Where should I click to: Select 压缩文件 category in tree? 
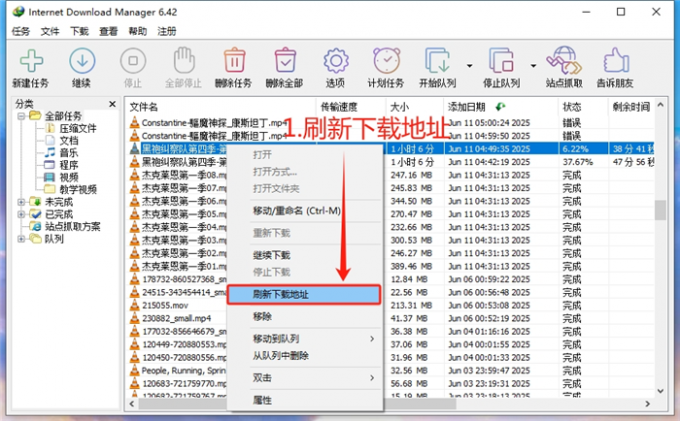(x=78, y=128)
